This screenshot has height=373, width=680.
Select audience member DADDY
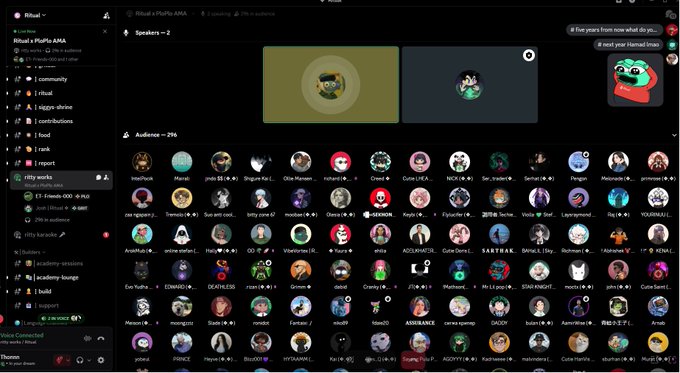499,311
